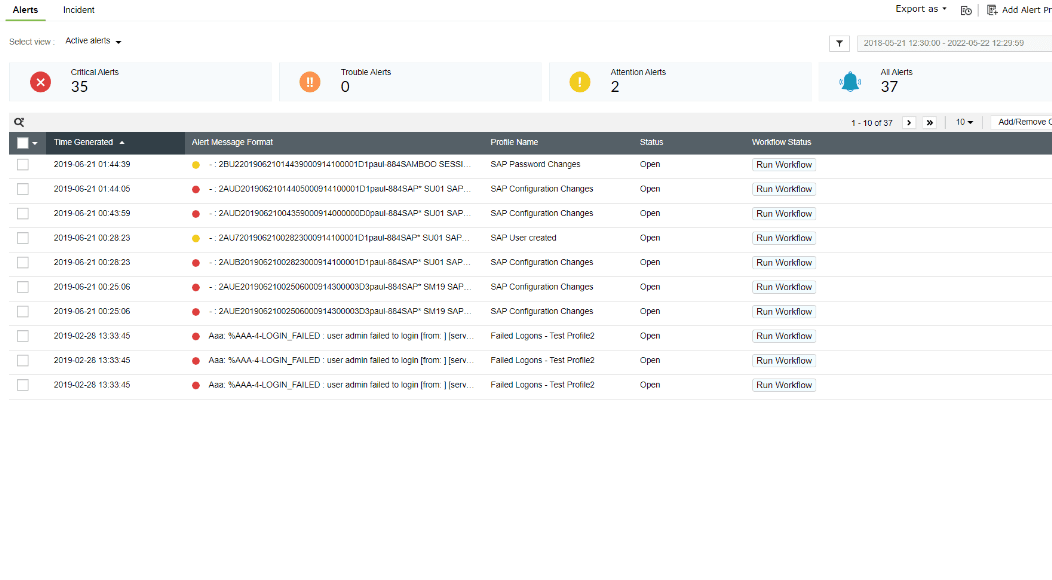Check the 2019-06-21 01:44:05 alert row
This screenshot has height=580, width=1052.
[x=23, y=189]
